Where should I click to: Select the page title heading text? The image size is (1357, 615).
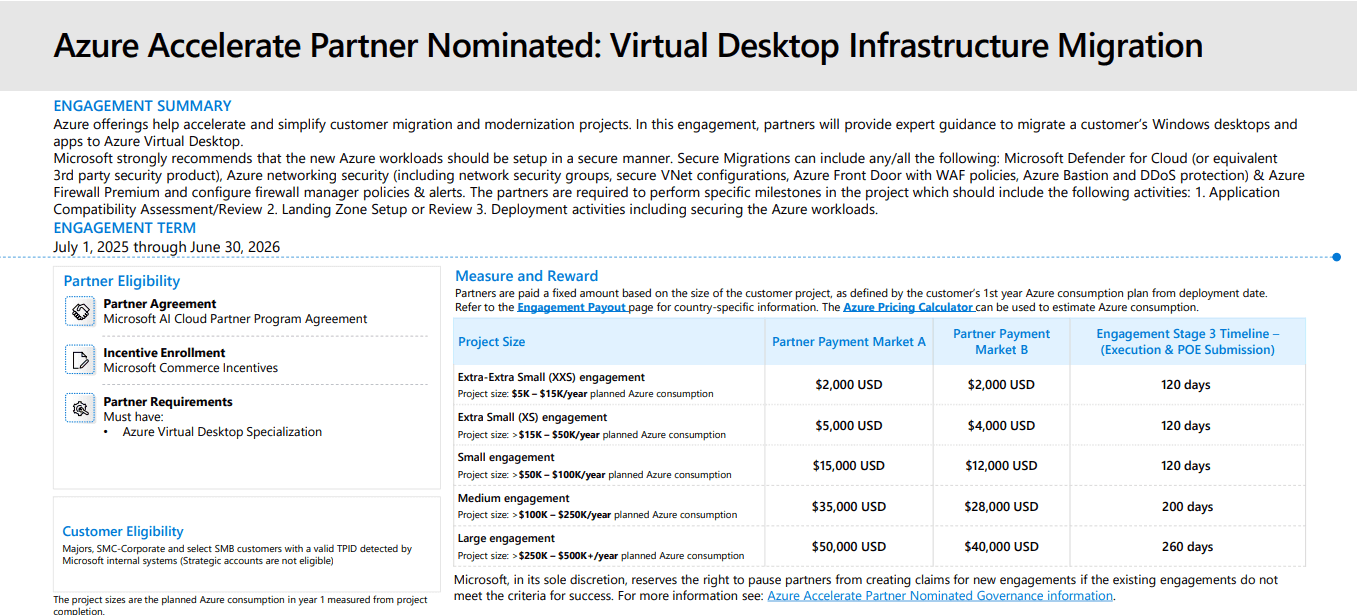(x=628, y=45)
